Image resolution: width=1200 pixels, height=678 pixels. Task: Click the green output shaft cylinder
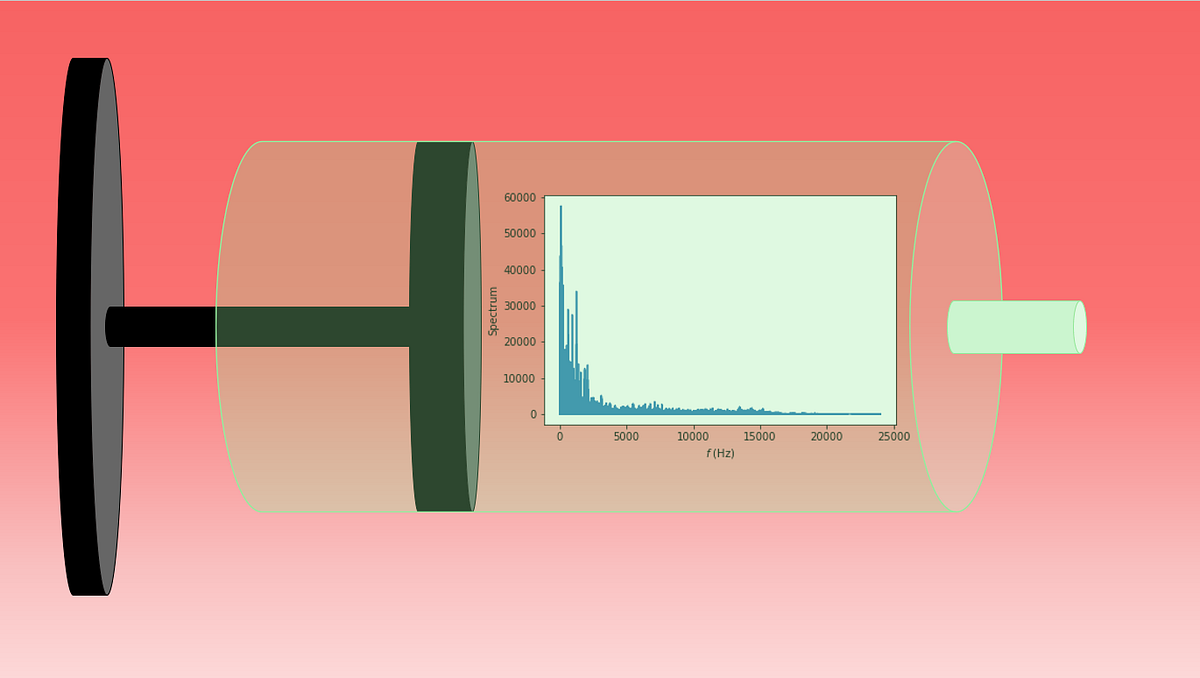coord(1015,325)
